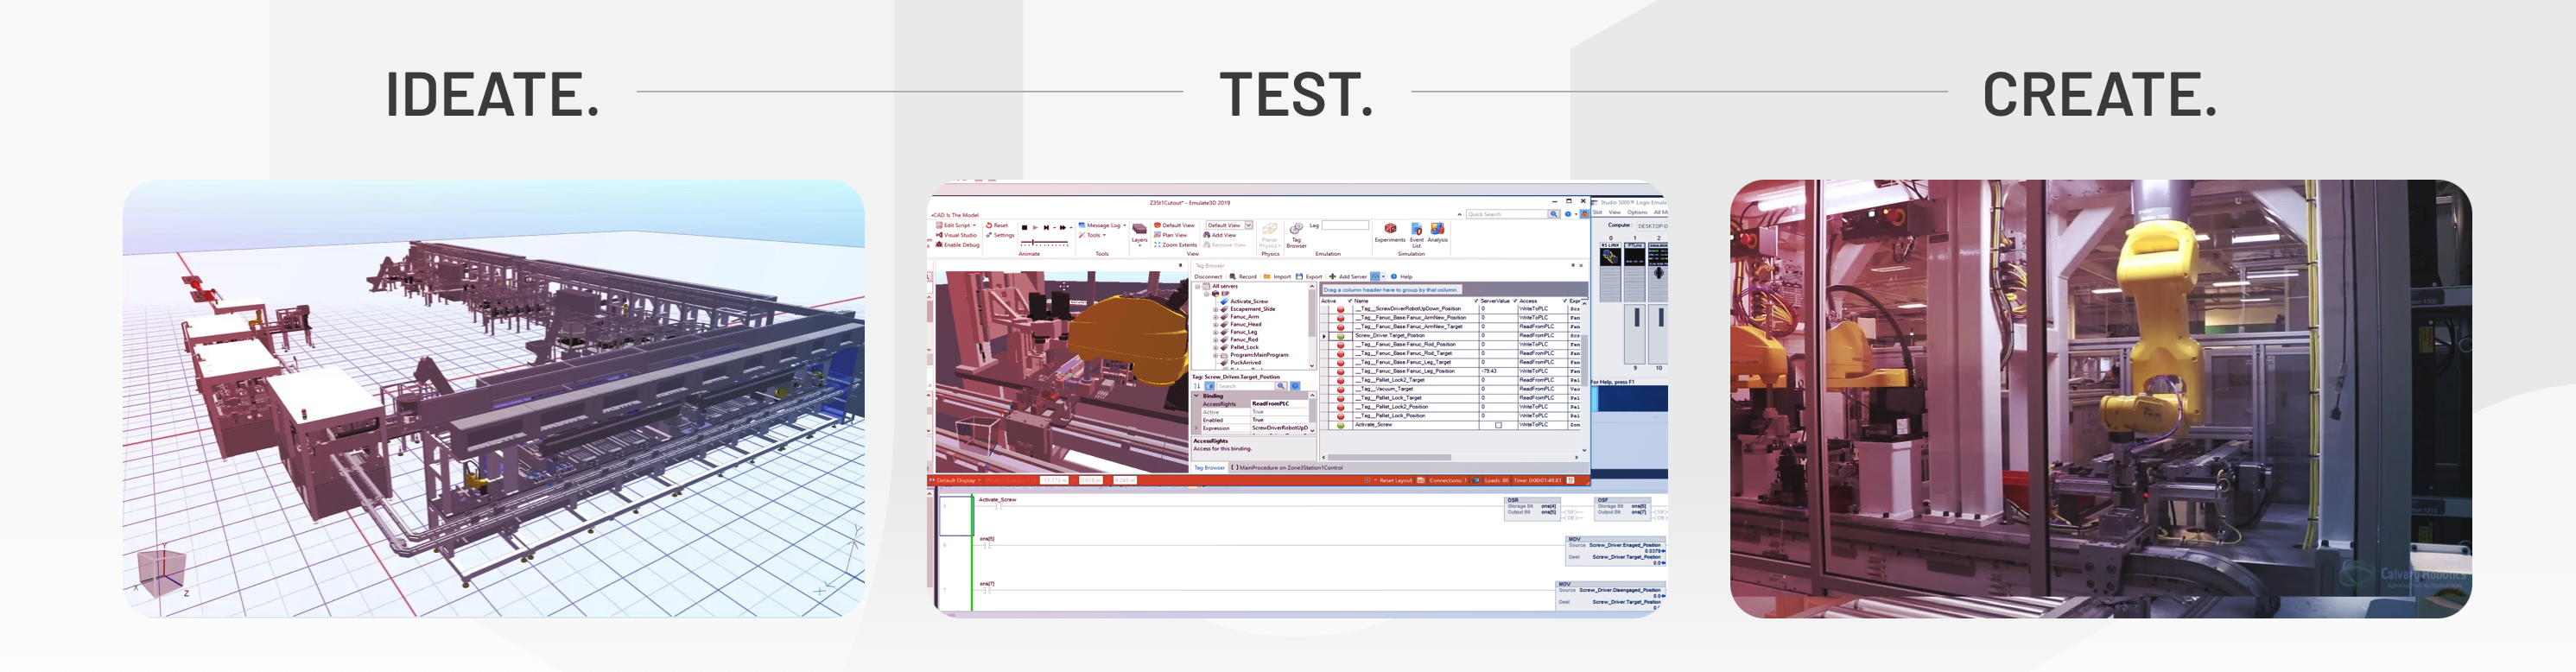Open the Event List
2576x672 pixels.
[1416, 235]
